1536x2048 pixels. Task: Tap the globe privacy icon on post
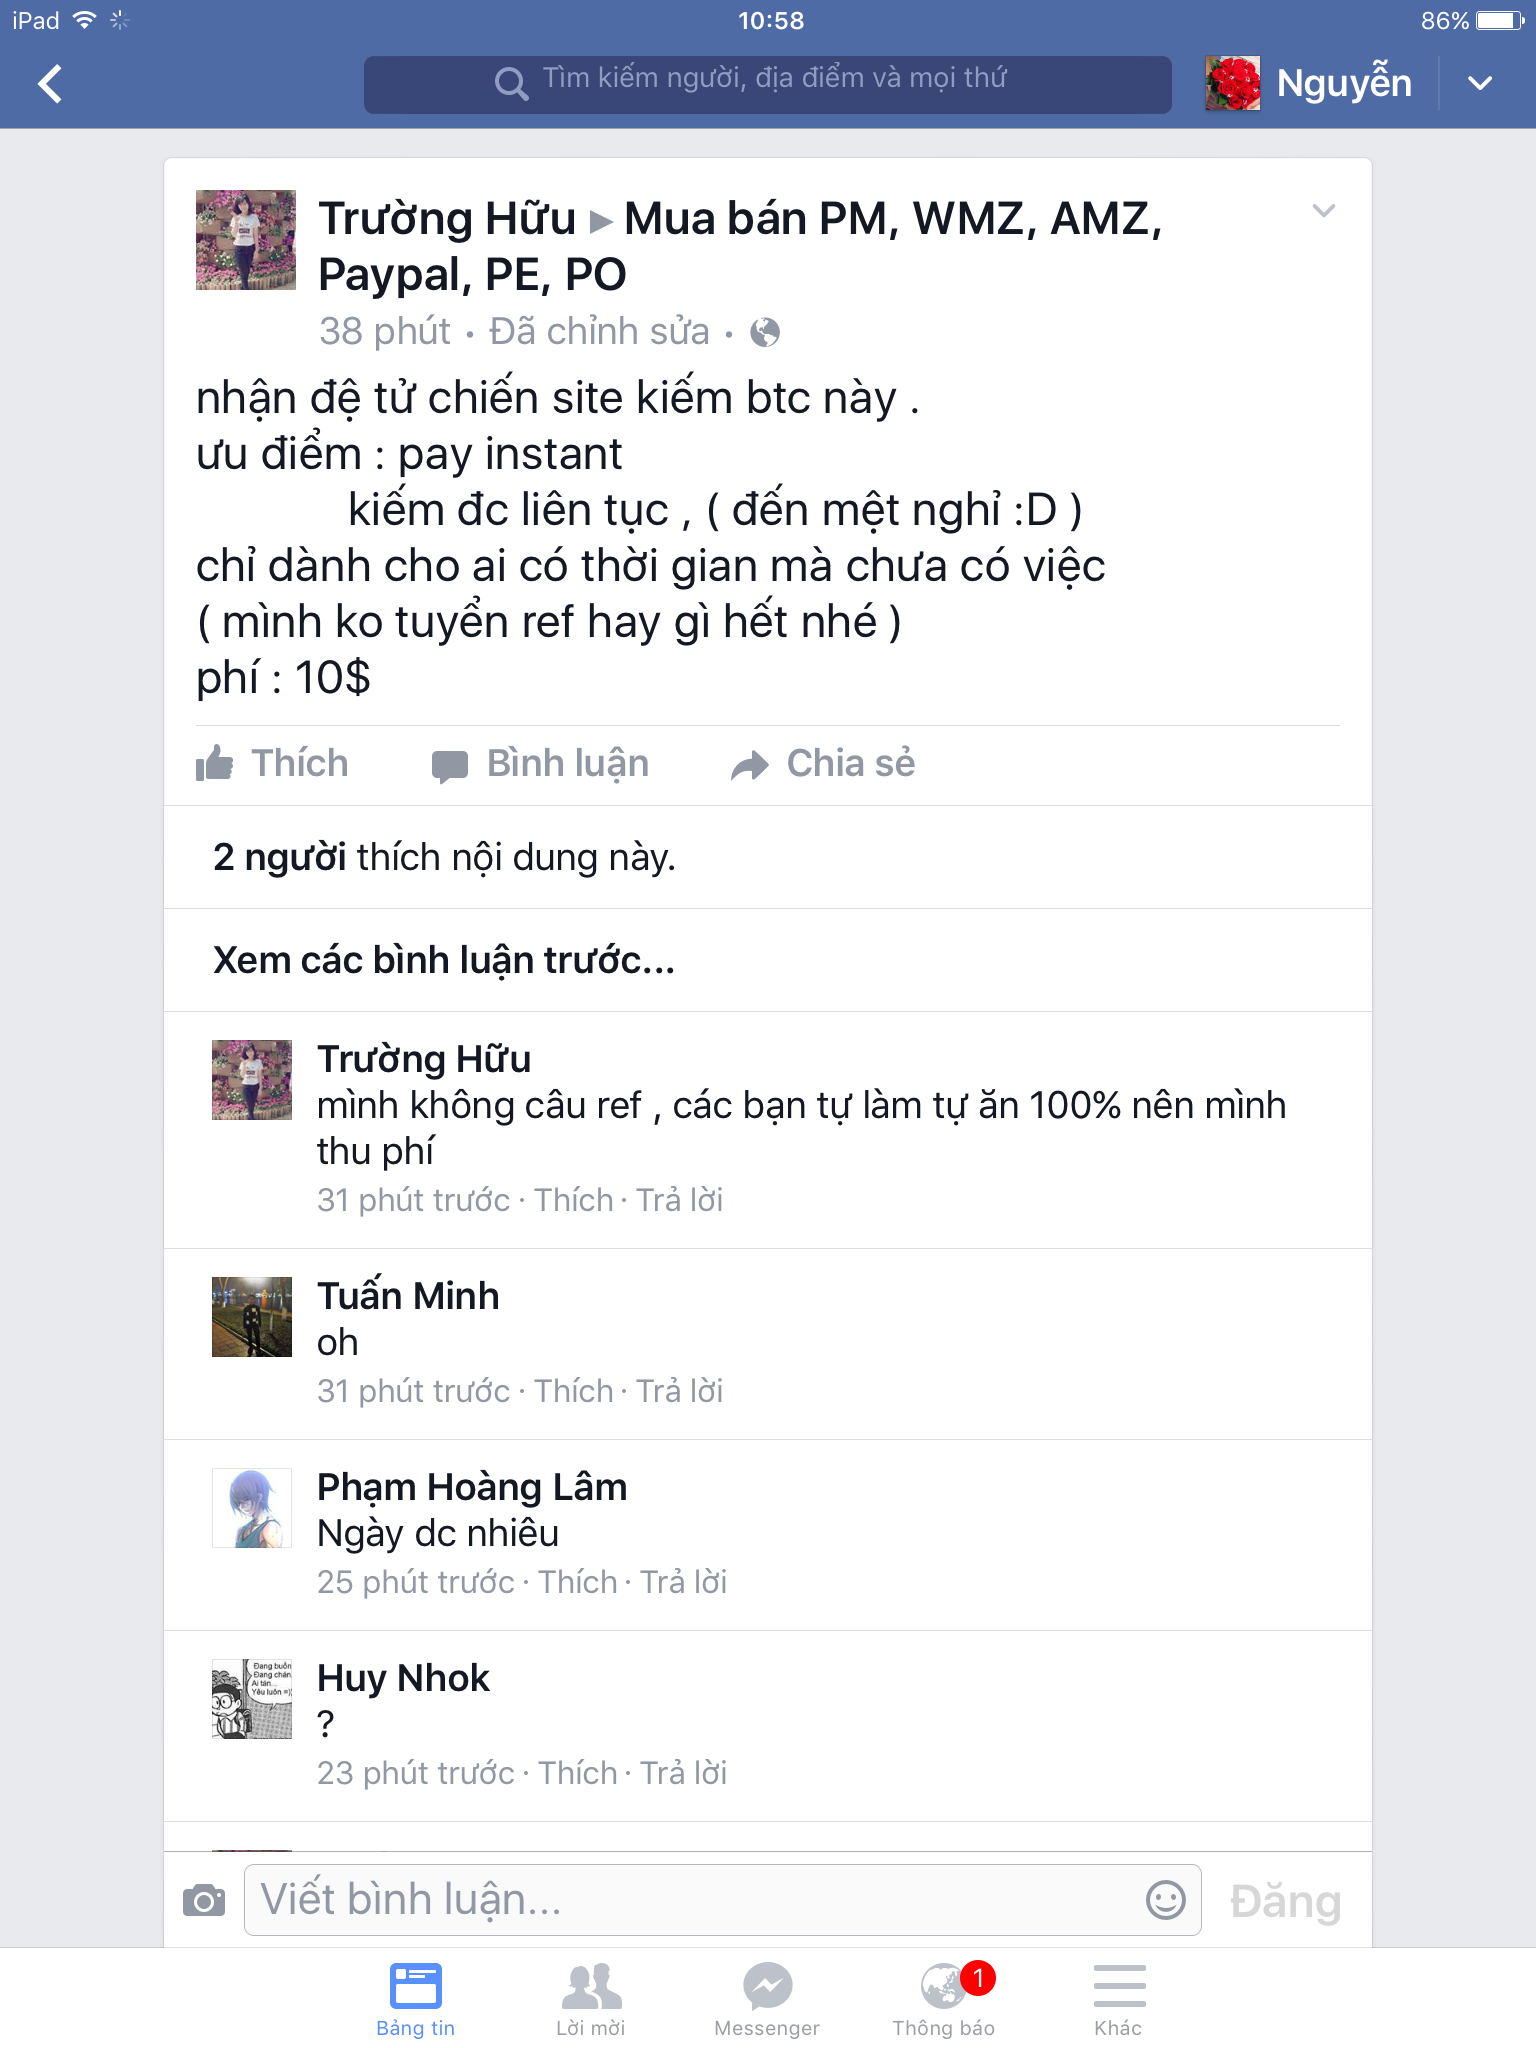765,332
